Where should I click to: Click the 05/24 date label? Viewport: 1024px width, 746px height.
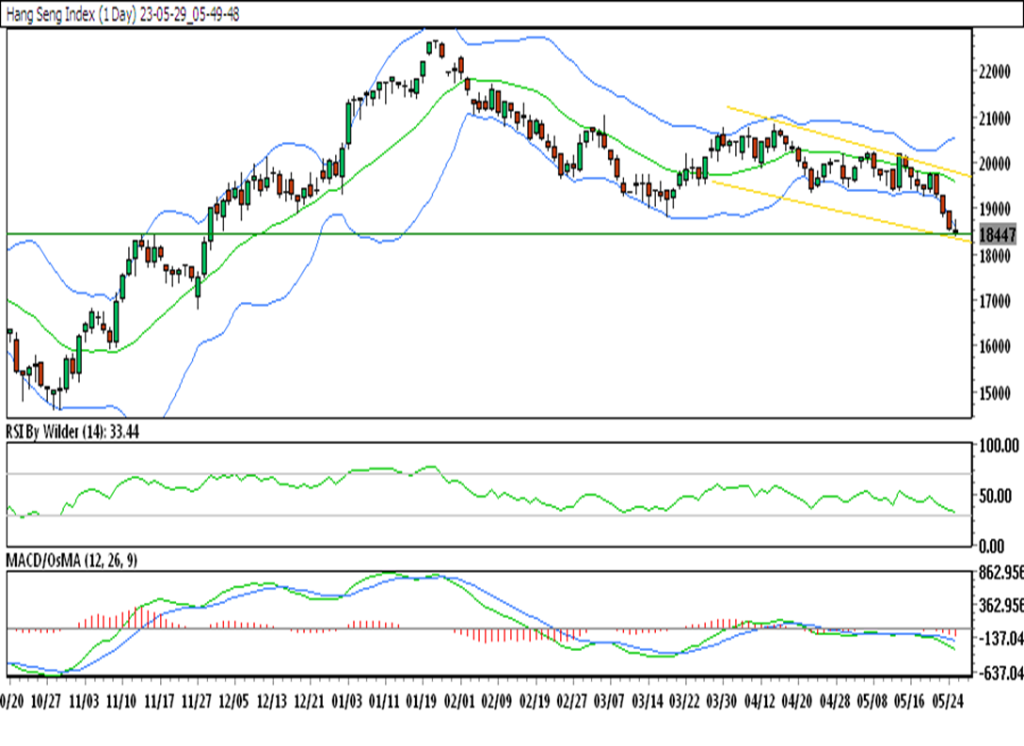click(948, 702)
